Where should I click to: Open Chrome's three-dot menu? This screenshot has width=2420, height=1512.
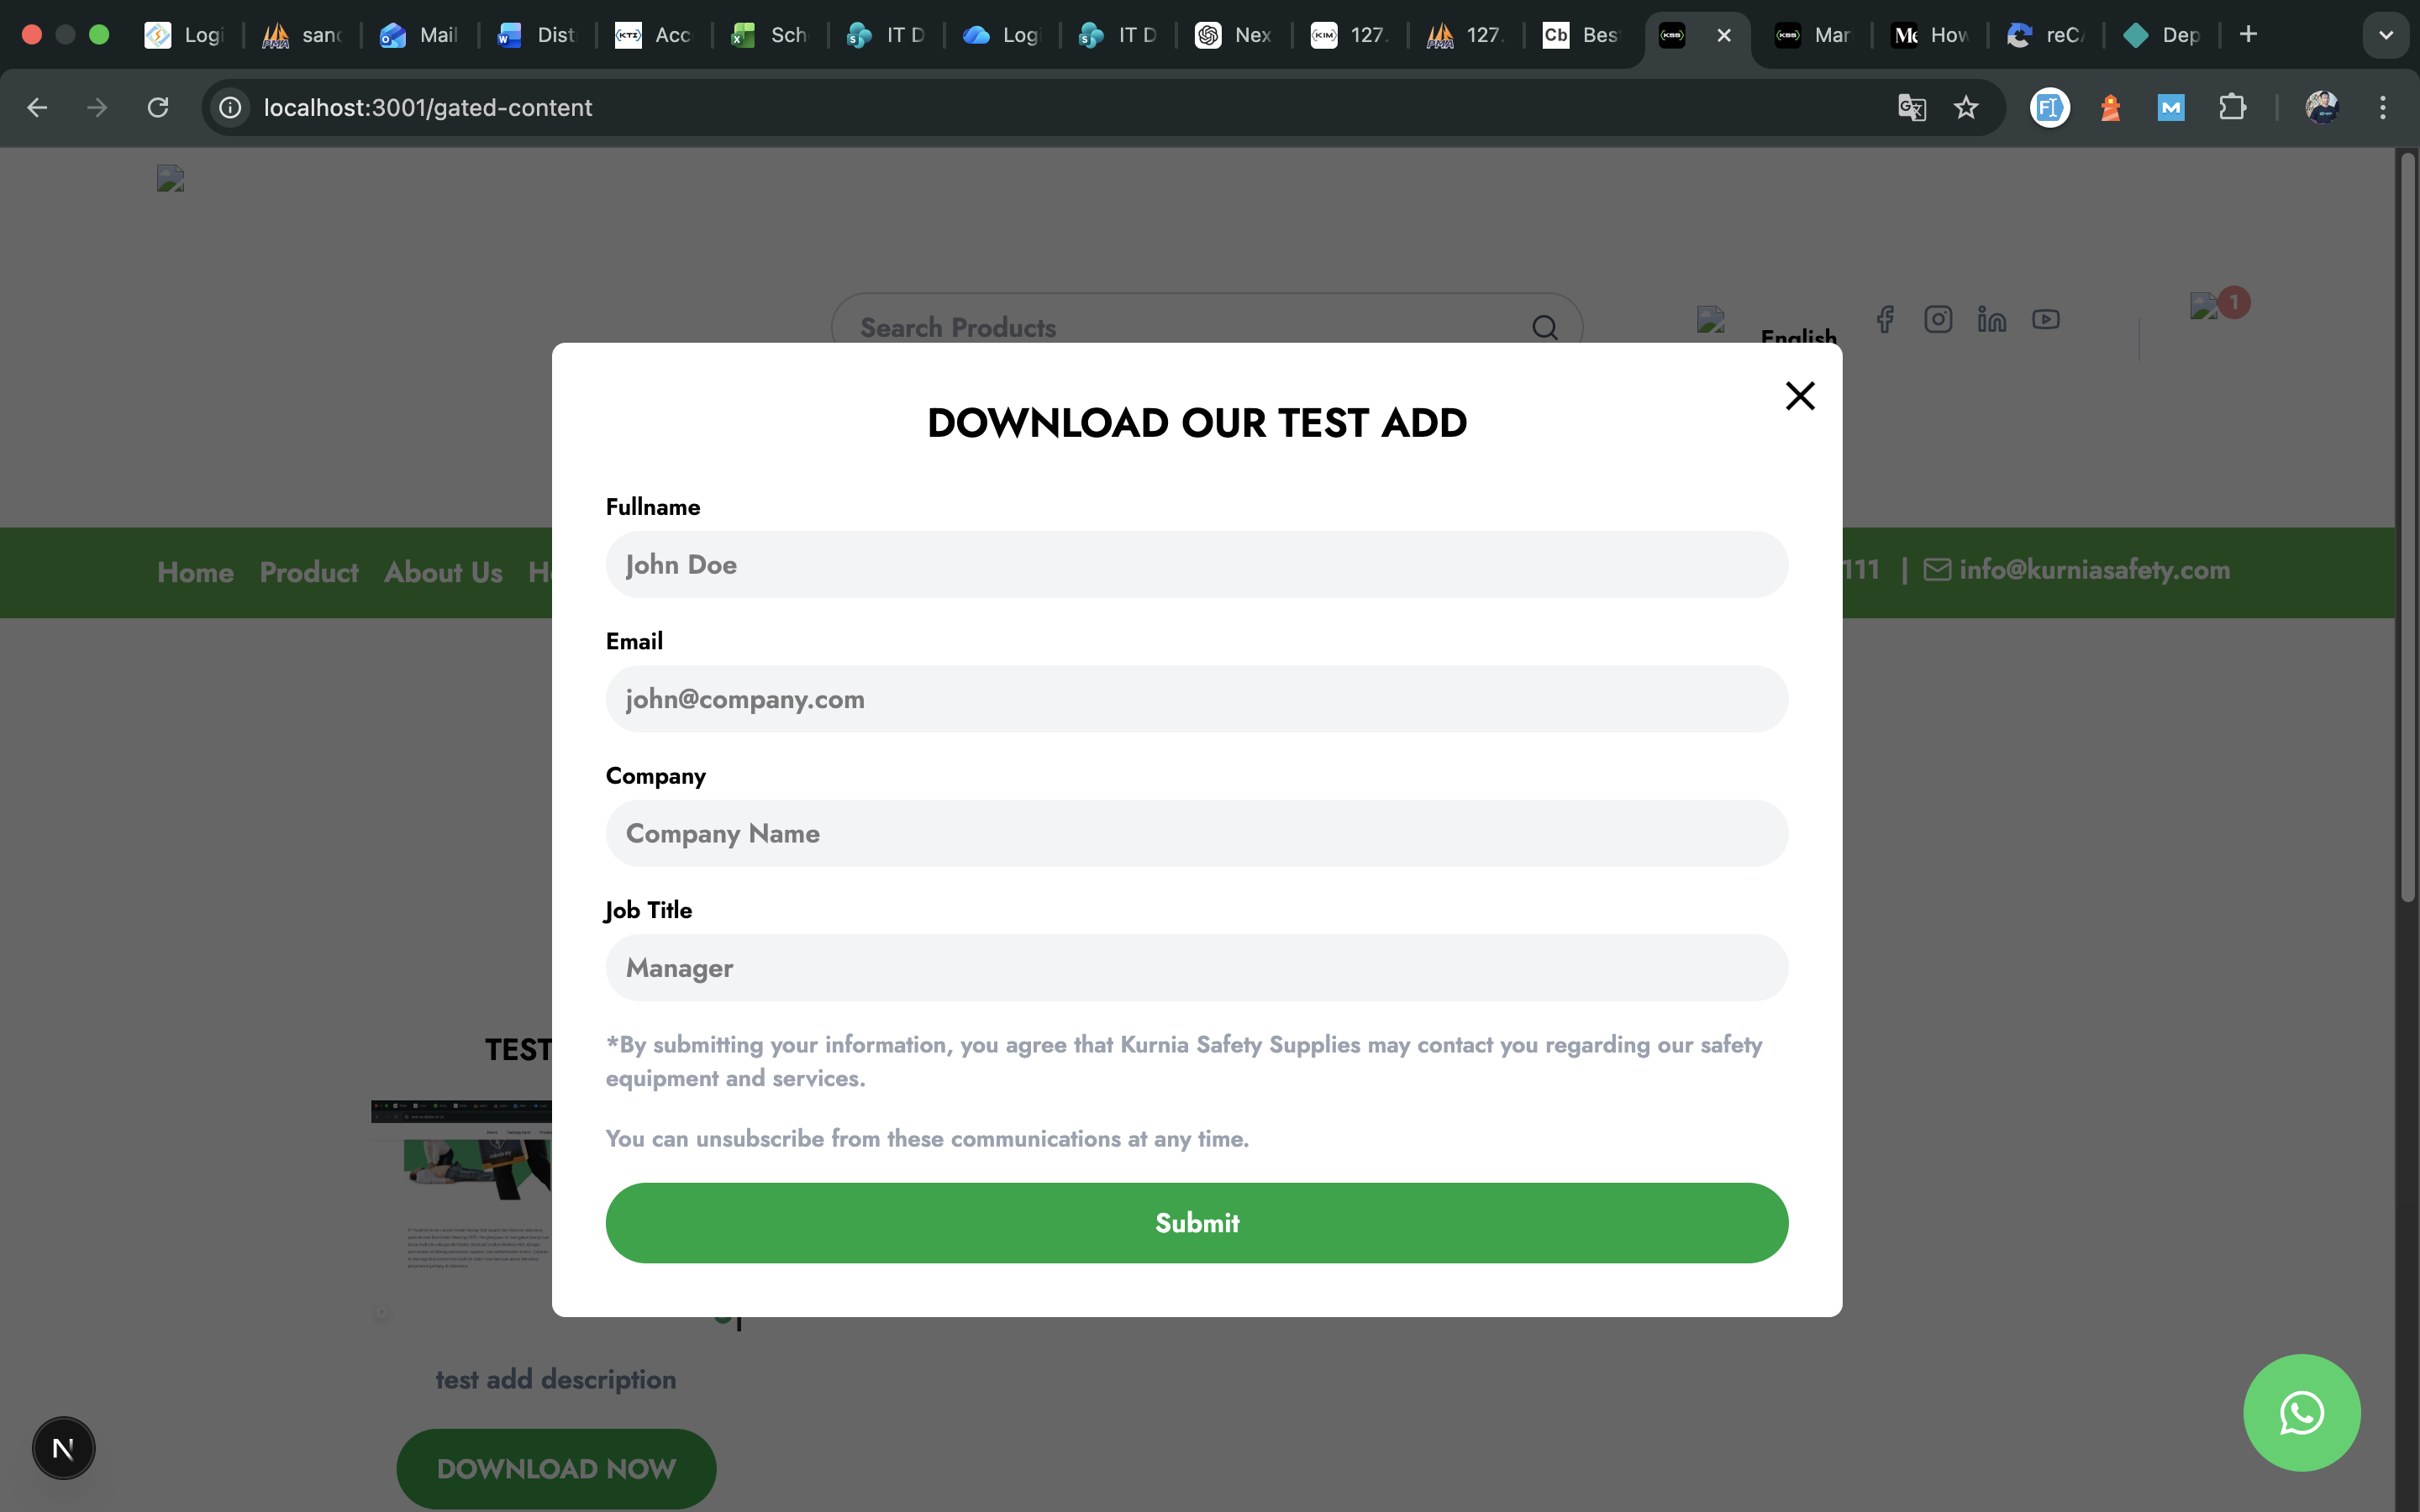point(2383,107)
